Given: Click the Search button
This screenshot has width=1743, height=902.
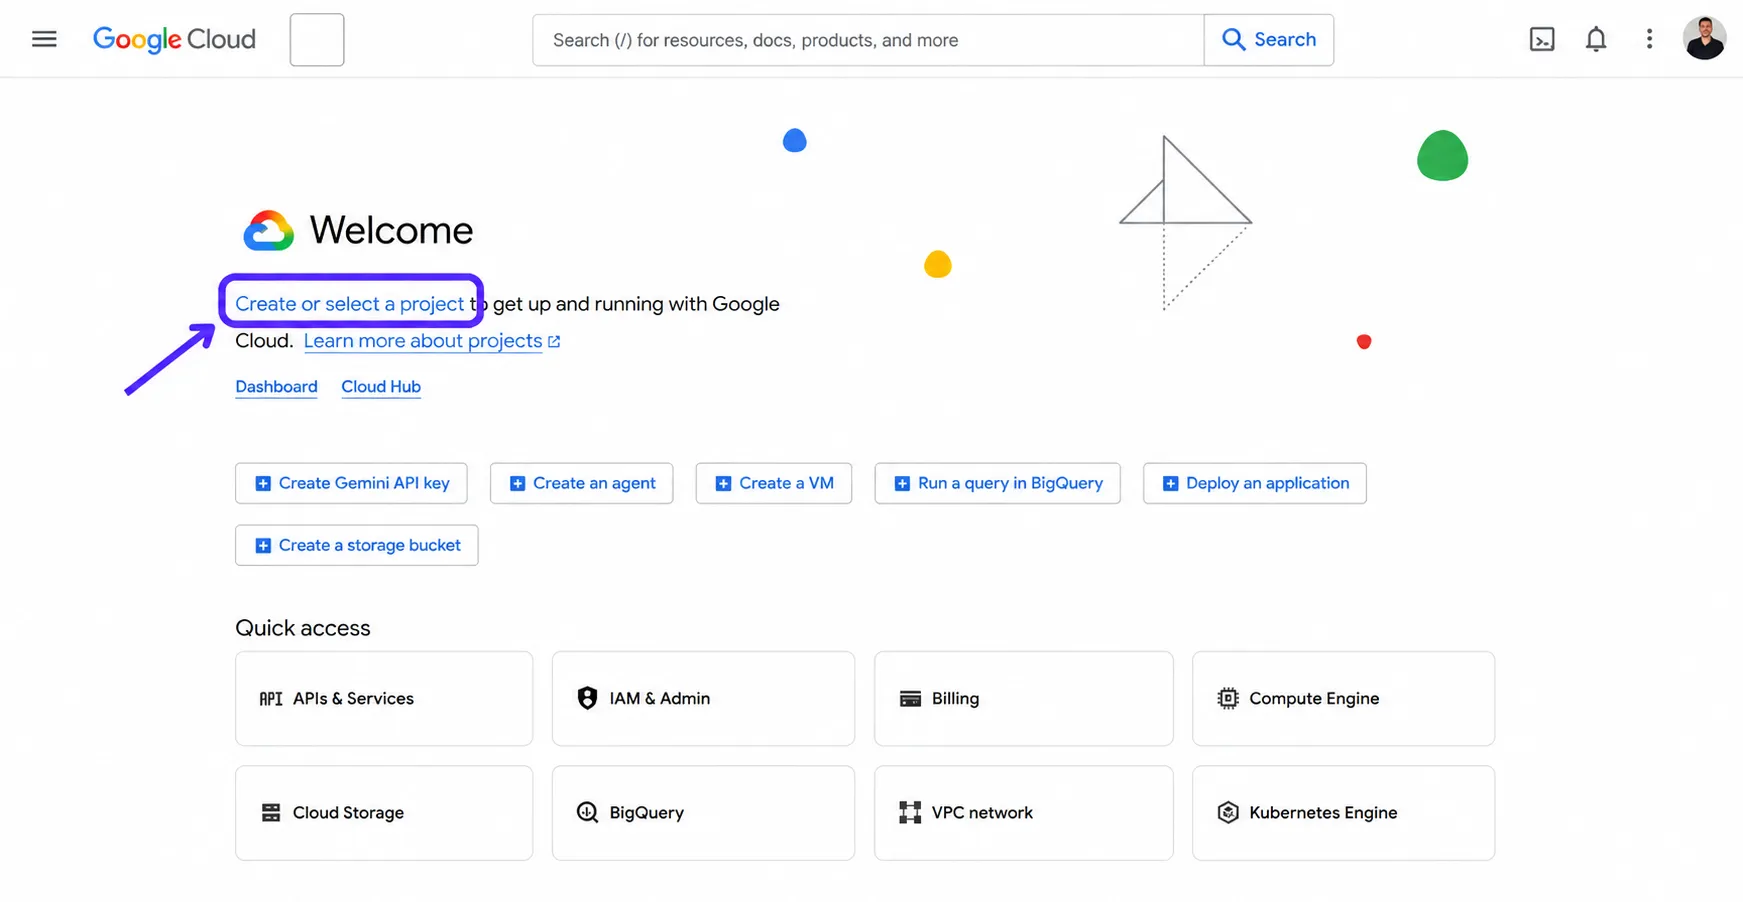Looking at the screenshot, I should (x=1269, y=40).
